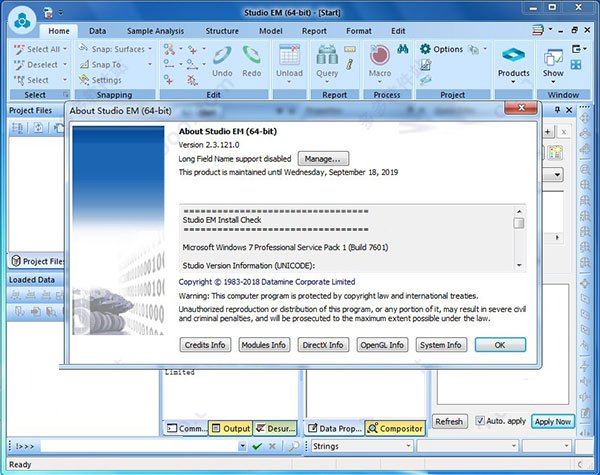Click the Redo icon in Edit group
Image resolution: width=600 pixels, height=475 pixels.
point(251,55)
